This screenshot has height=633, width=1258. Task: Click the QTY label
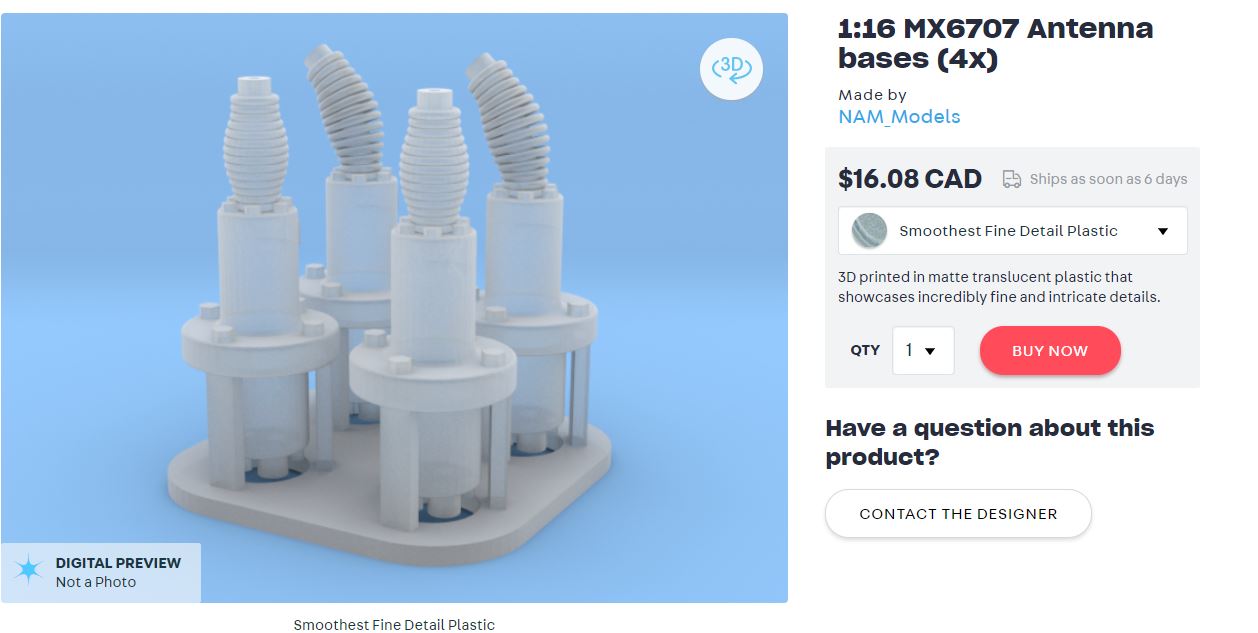(865, 350)
